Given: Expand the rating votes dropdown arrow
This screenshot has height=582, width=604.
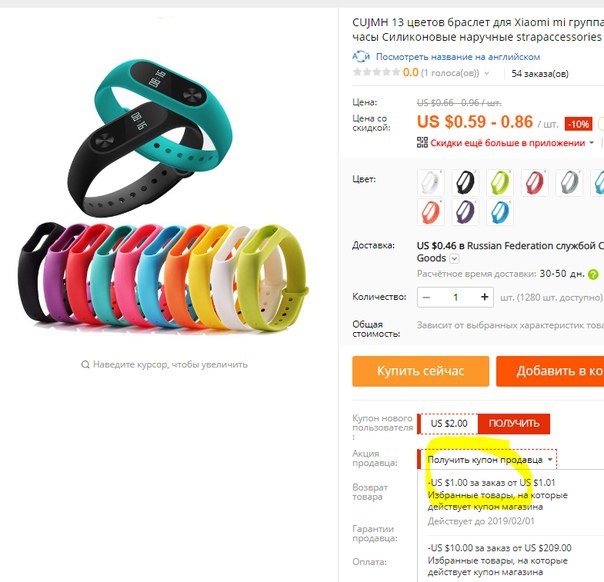Looking at the screenshot, I should click(x=487, y=73).
